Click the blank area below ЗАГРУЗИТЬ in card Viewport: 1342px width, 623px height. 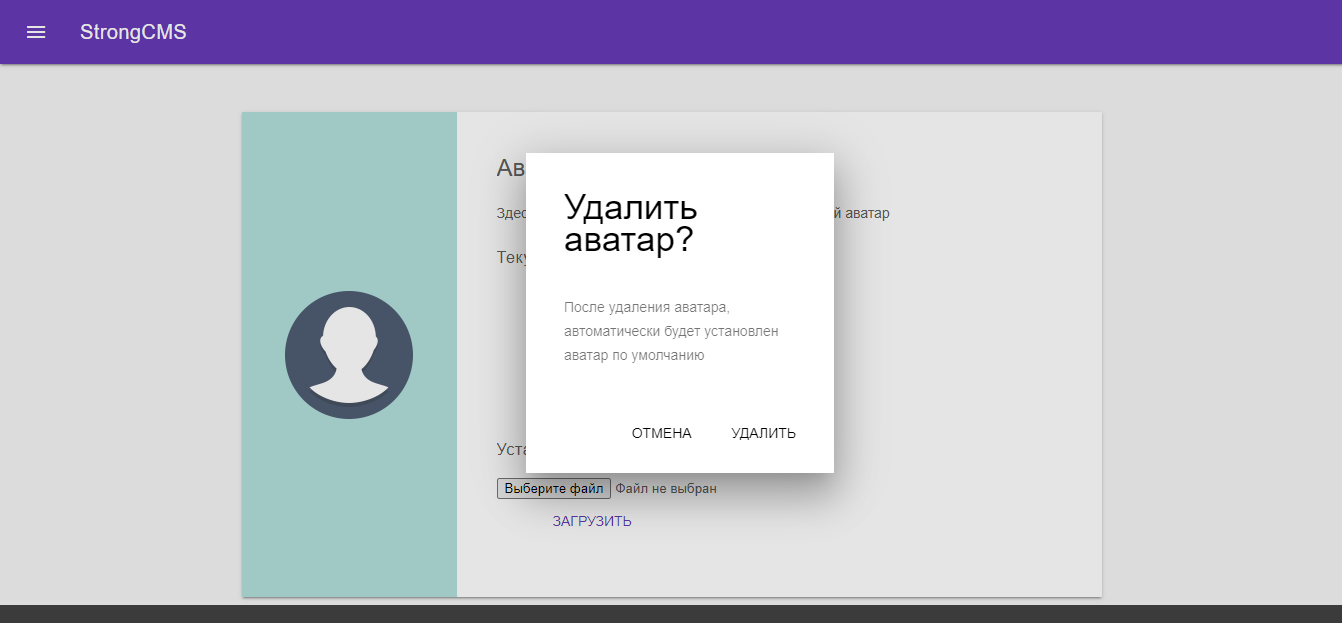tap(780, 565)
